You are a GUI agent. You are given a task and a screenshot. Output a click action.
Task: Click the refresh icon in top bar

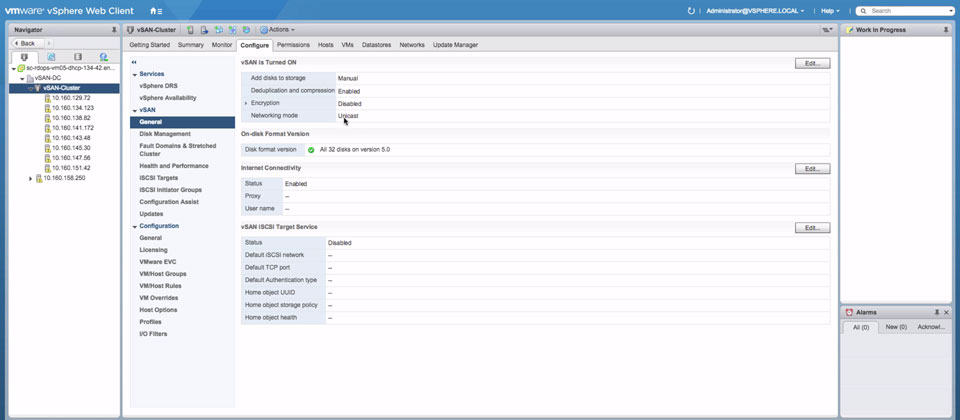[x=691, y=10]
